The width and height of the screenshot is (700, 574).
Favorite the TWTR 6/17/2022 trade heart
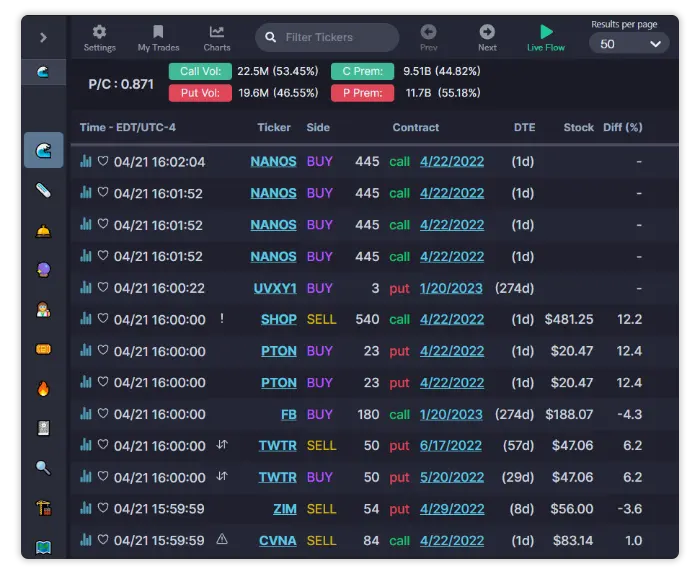point(103,445)
